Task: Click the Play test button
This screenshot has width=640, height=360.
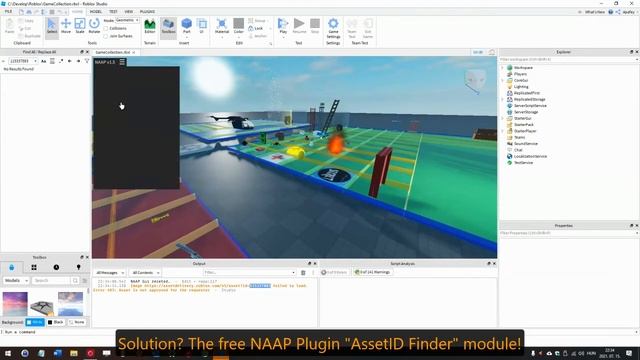Action: click(x=283, y=27)
